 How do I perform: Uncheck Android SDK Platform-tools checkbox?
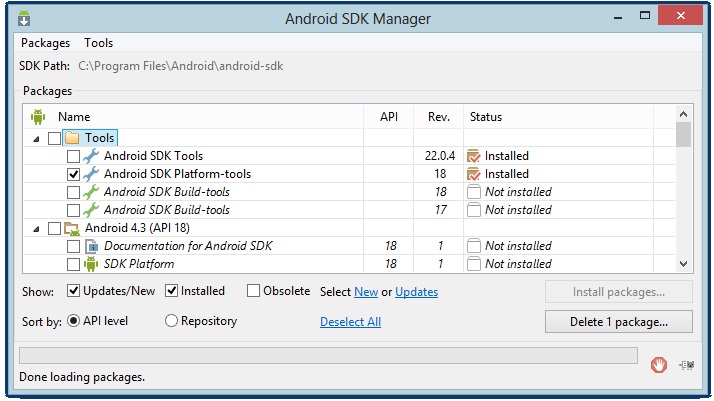(73, 174)
